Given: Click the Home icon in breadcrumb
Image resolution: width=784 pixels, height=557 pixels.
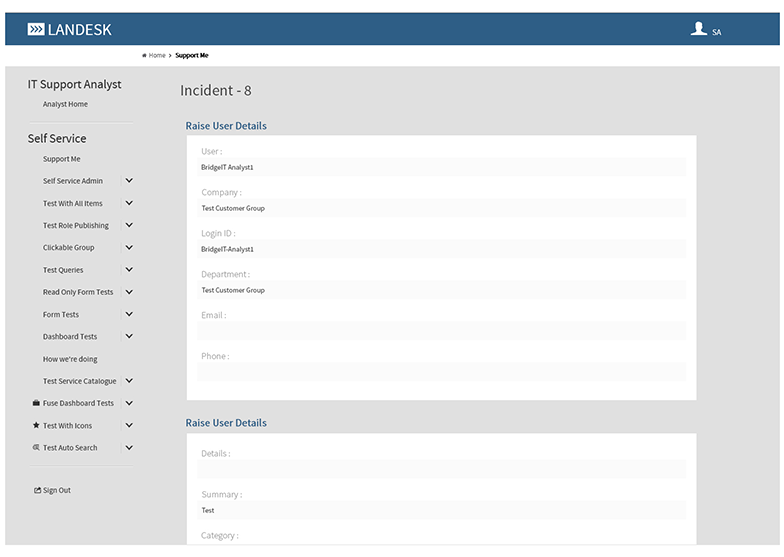Looking at the screenshot, I should [145, 56].
